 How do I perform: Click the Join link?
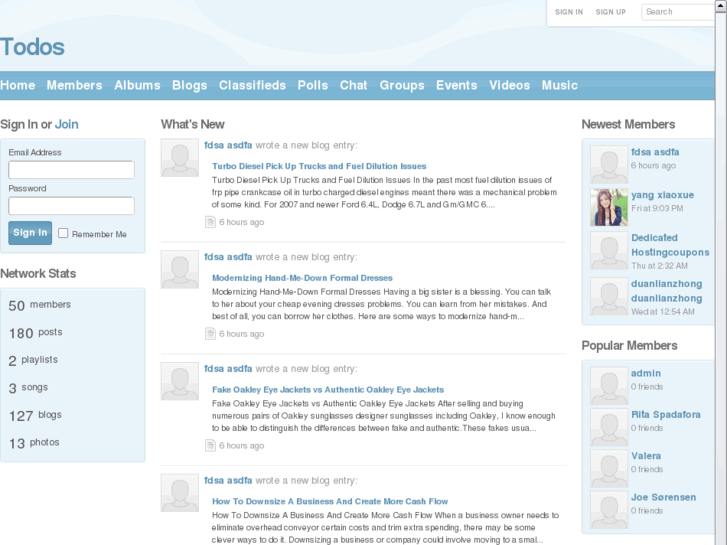click(67, 124)
